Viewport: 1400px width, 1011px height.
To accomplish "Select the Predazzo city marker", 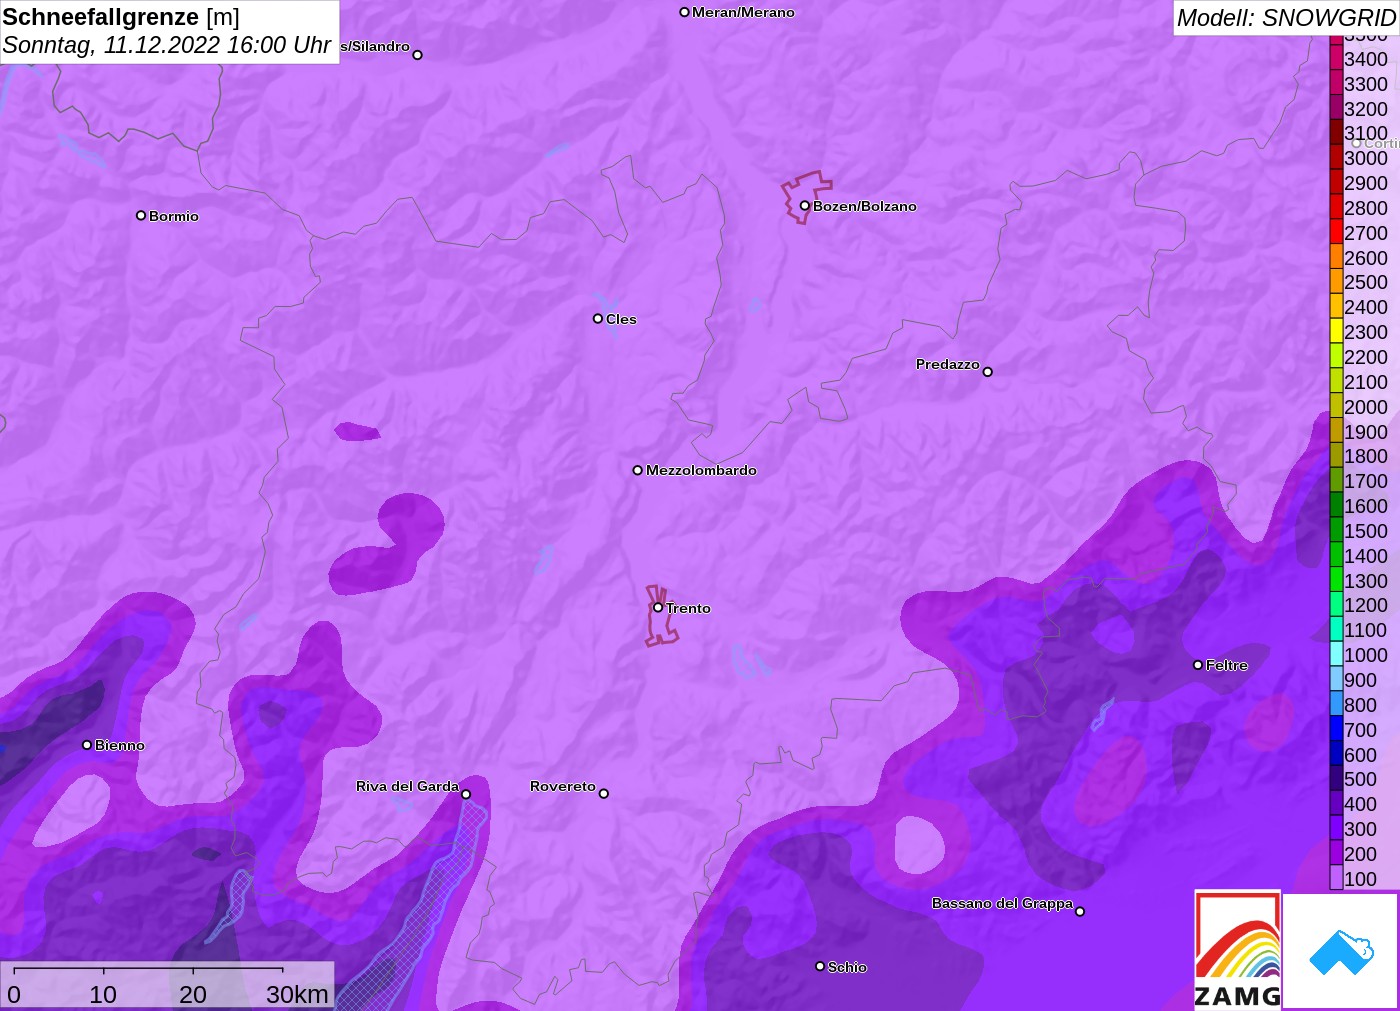I will 987,372.
